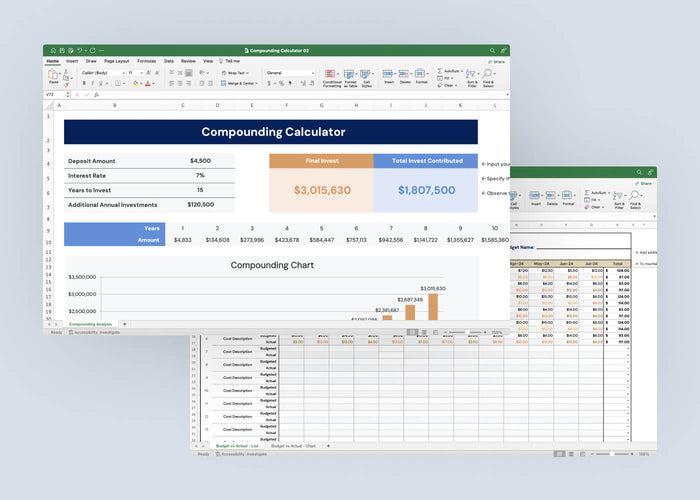Click the Wrap Text button
700x500 pixels.
236,72
